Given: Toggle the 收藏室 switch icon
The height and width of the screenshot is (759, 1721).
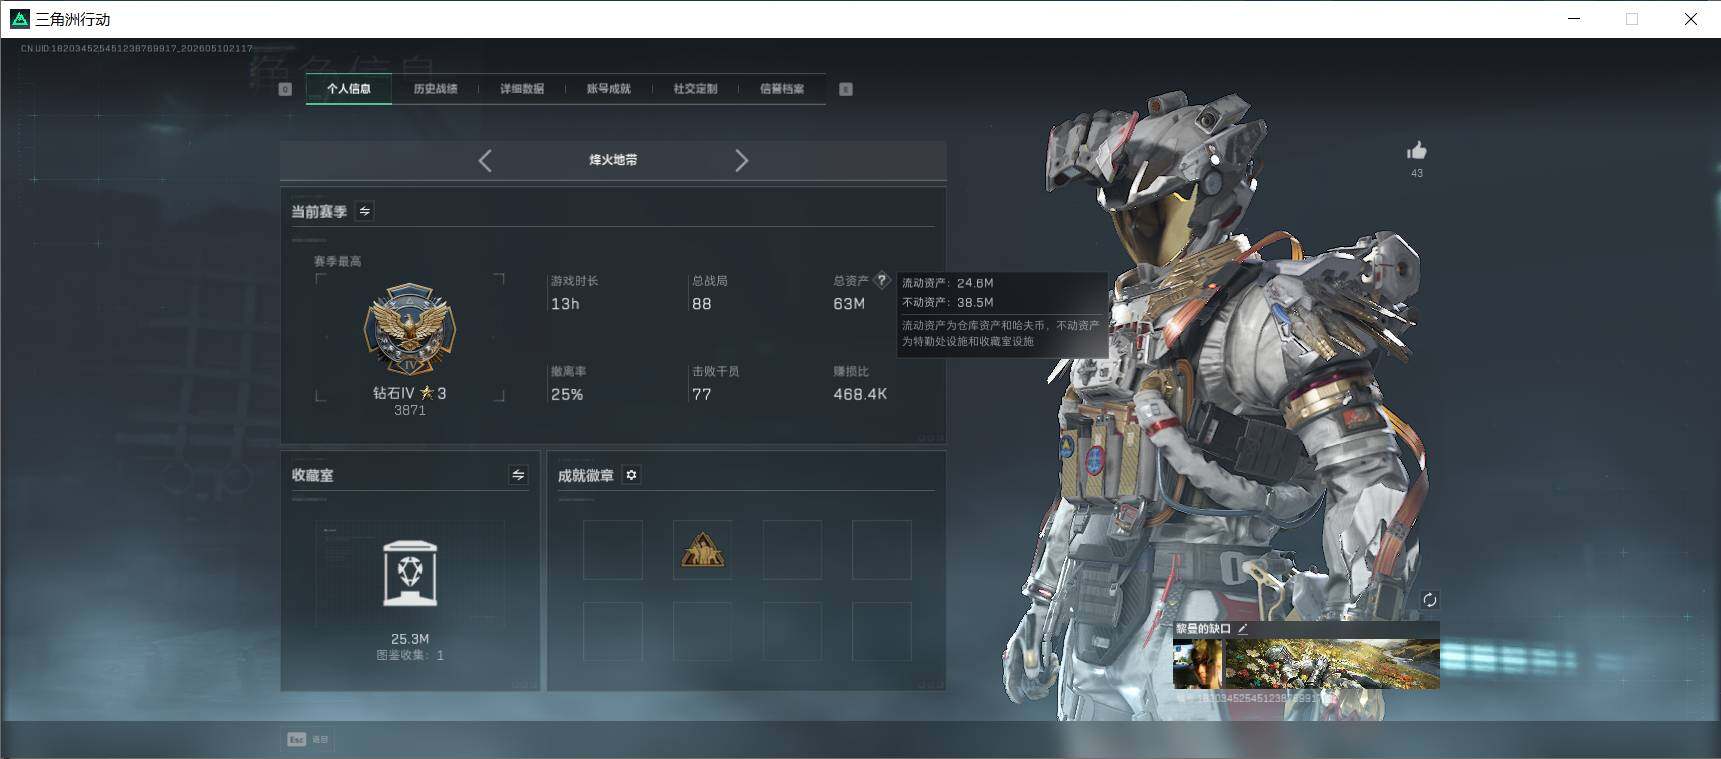Looking at the screenshot, I should click(x=518, y=475).
